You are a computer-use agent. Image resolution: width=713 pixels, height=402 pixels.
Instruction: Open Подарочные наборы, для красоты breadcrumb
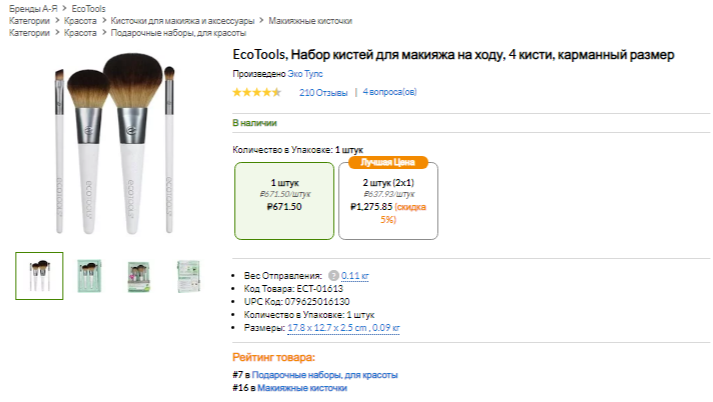click(164, 32)
